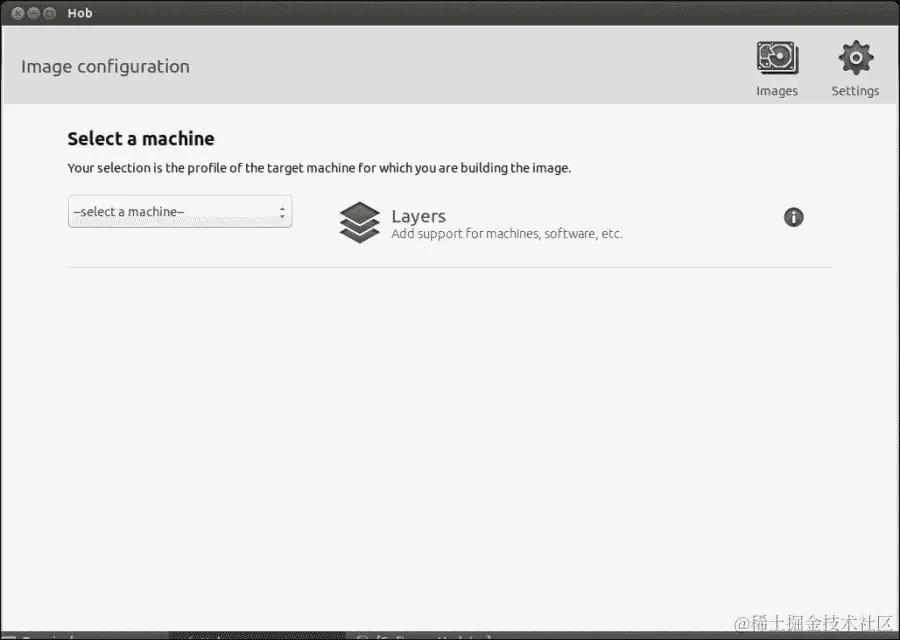
Task: Open the Settings gear icon
Action: click(856, 57)
